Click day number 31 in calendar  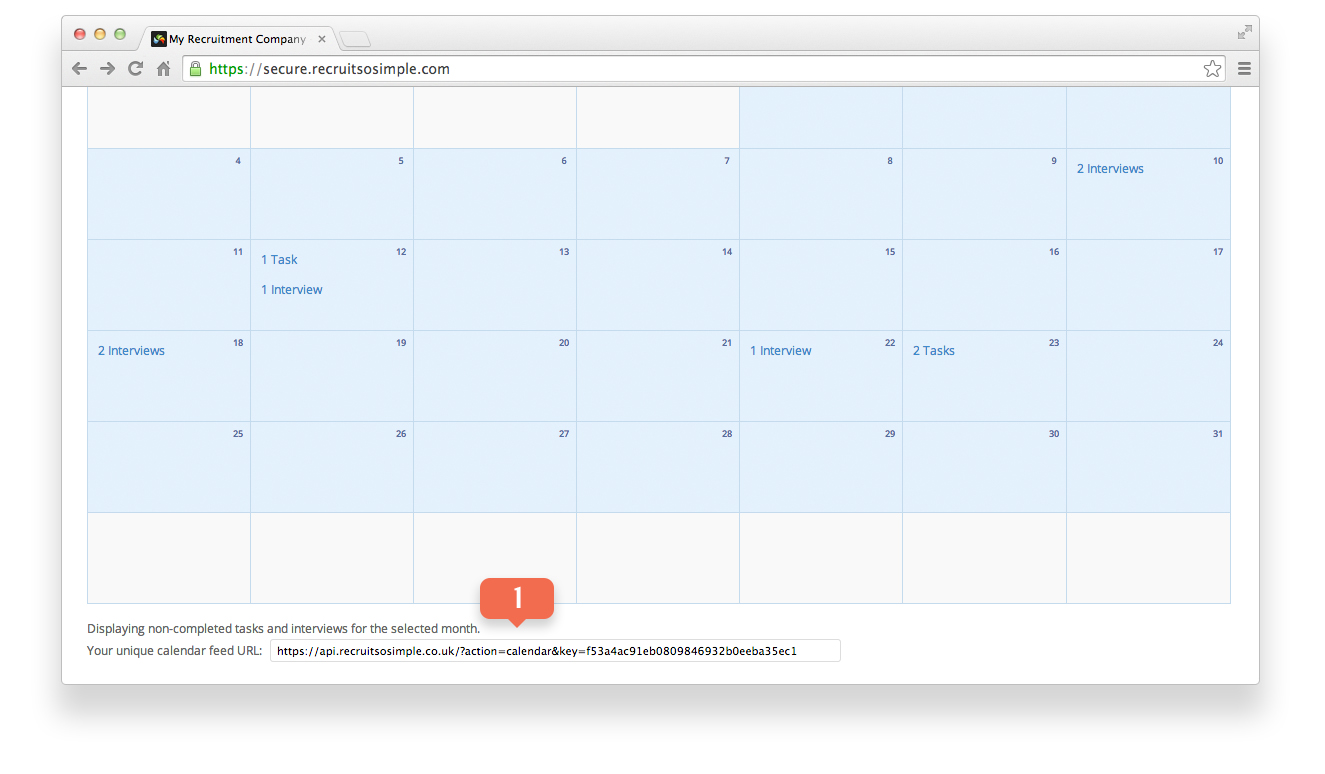pyautogui.click(x=1218, y=434)
